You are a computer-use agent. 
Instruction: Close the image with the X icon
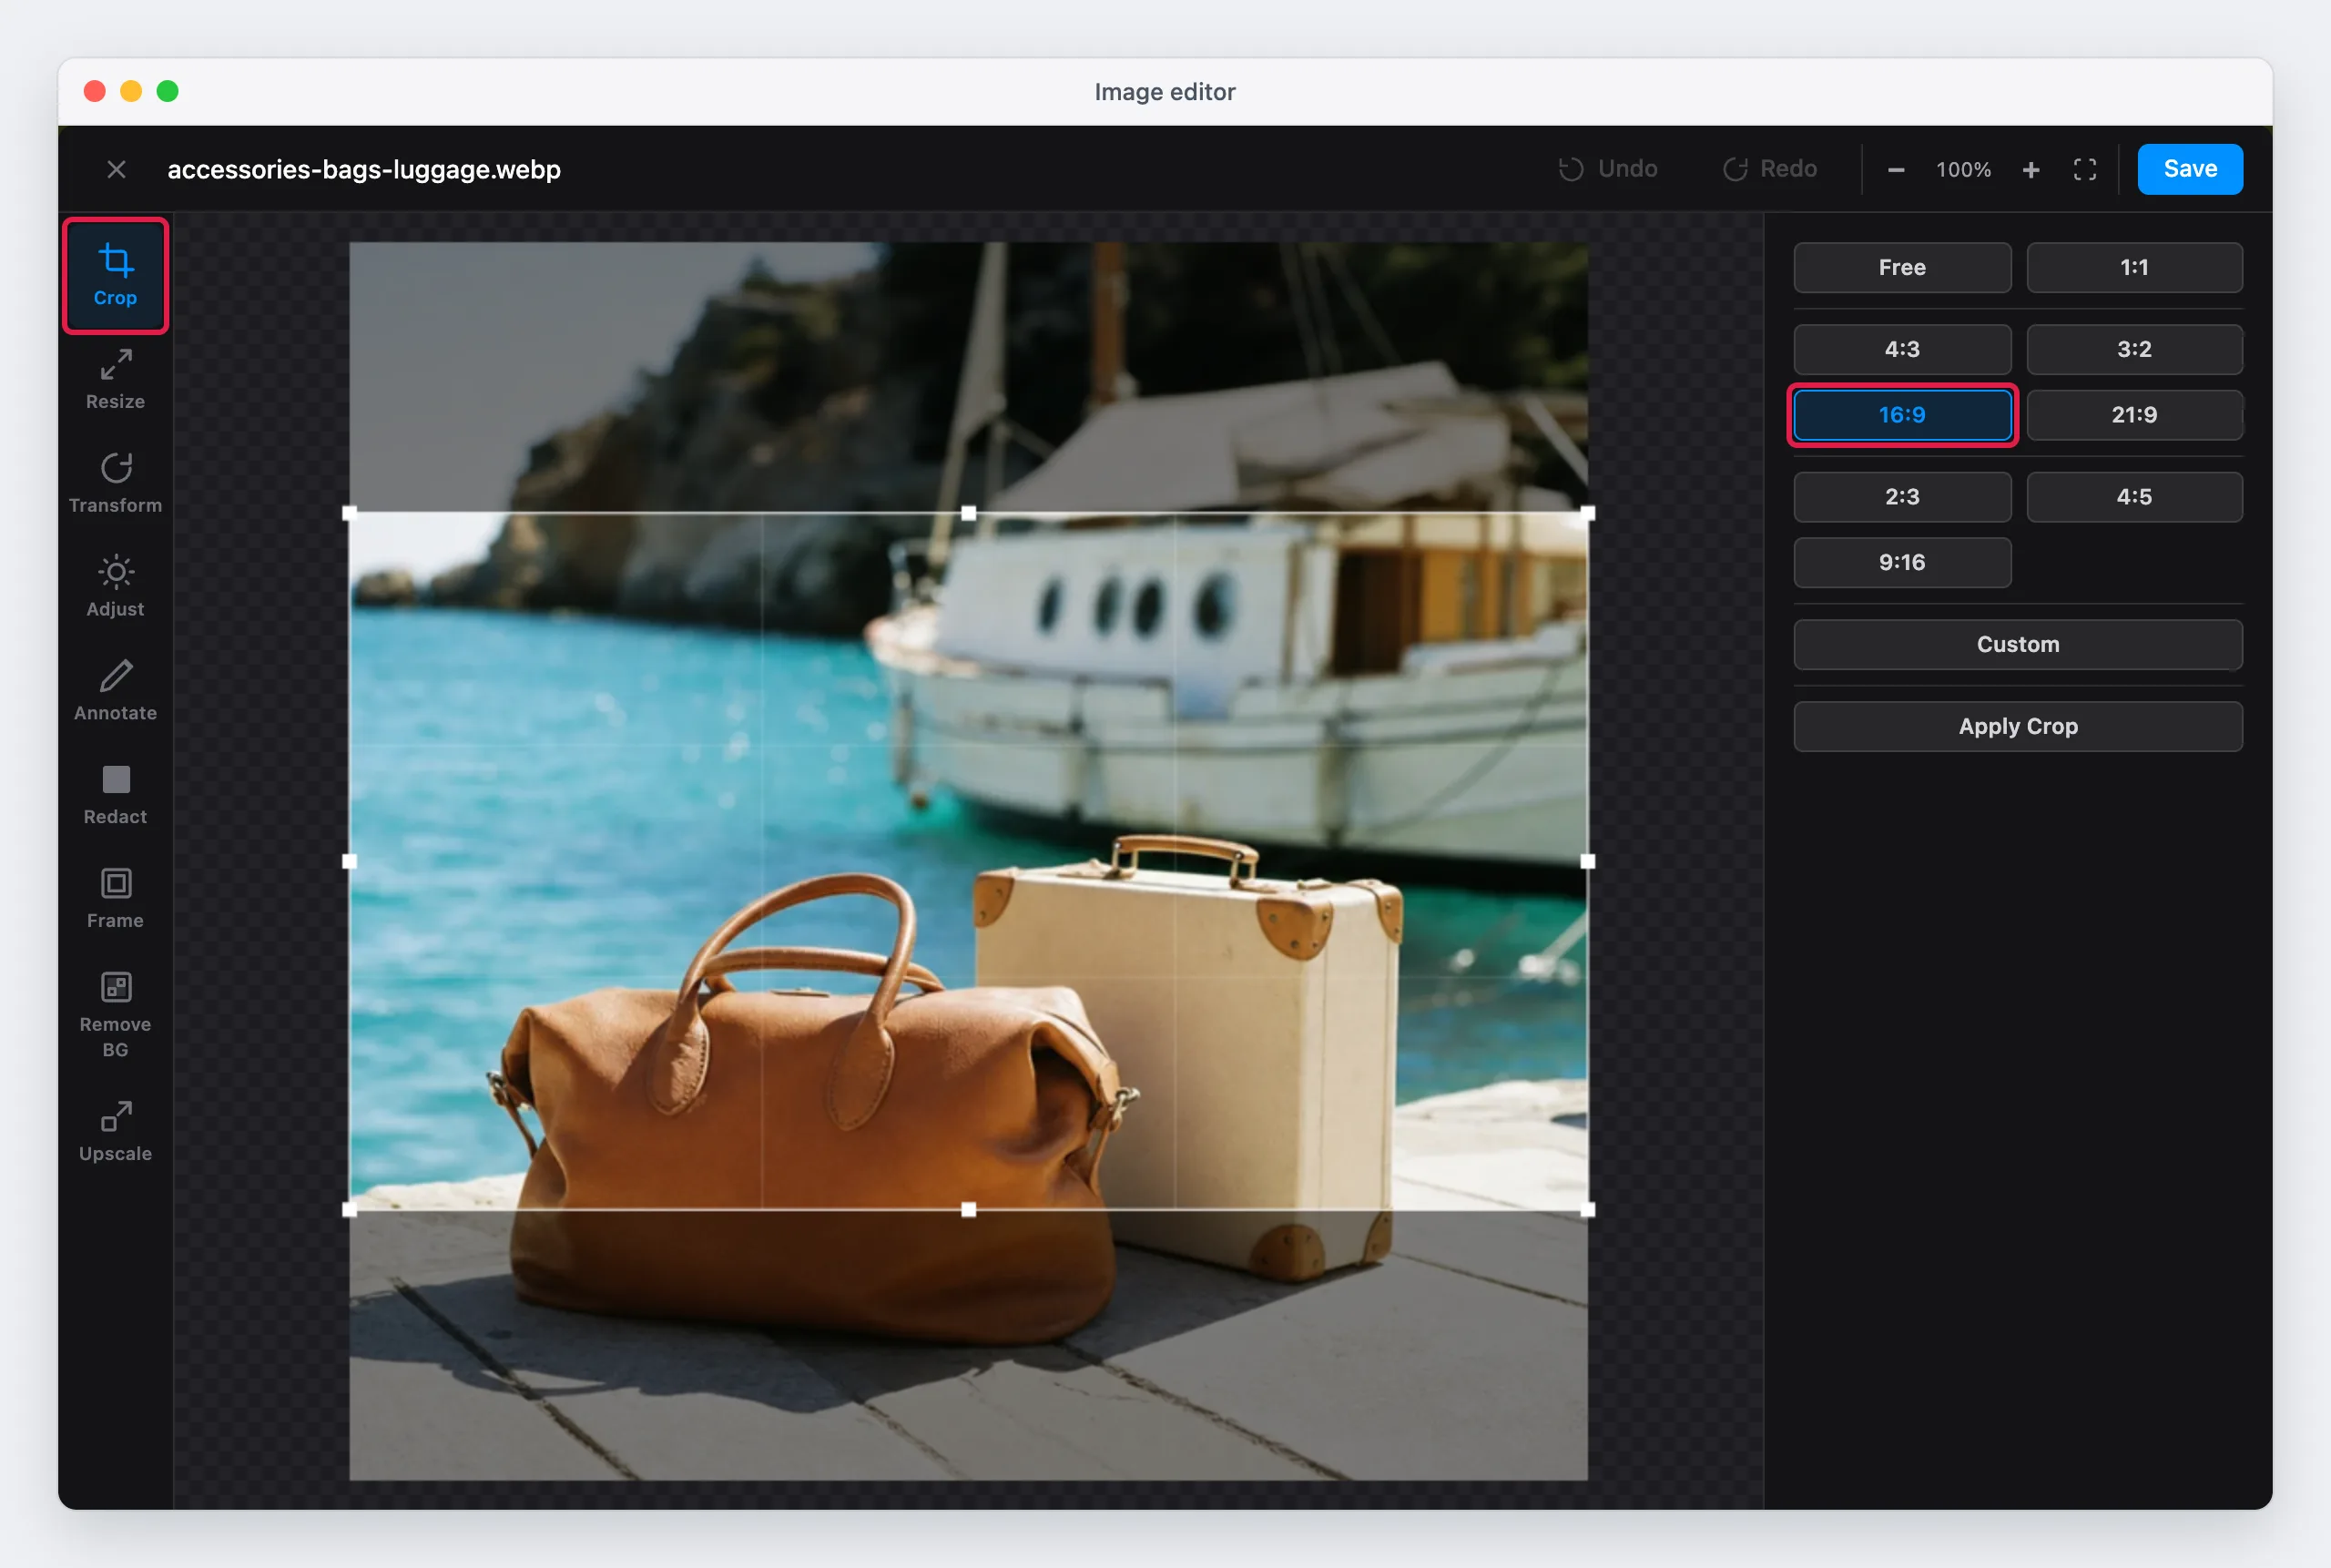pyautogui.click(x=116, y=169)
